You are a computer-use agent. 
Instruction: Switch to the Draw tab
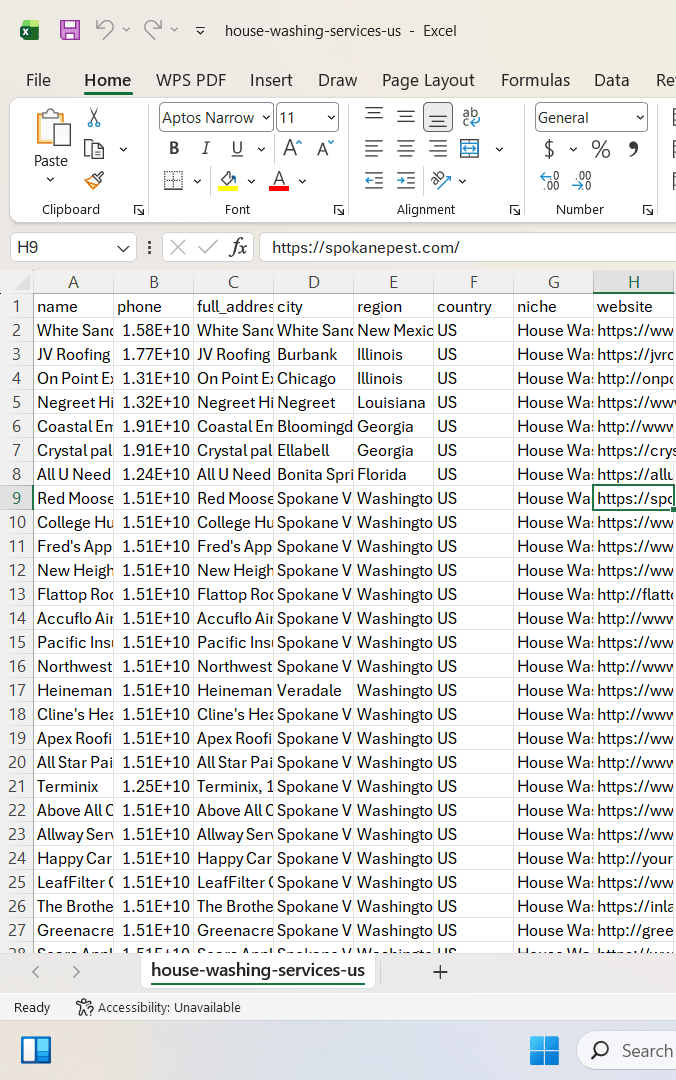pos(338,81)
